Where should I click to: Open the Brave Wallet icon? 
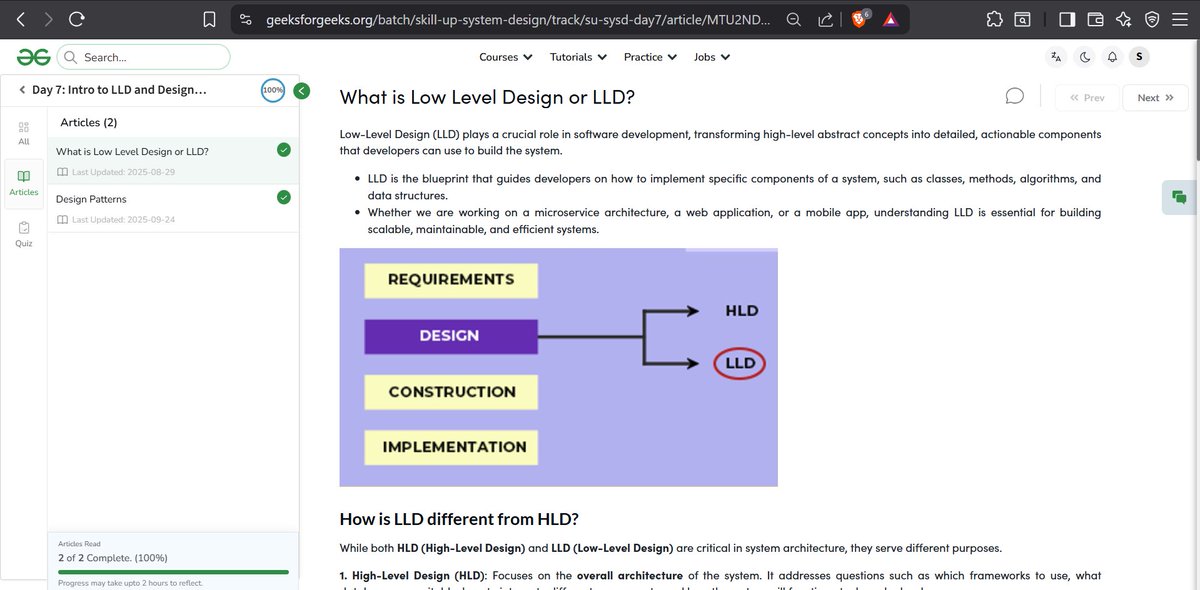point(1095,19)
